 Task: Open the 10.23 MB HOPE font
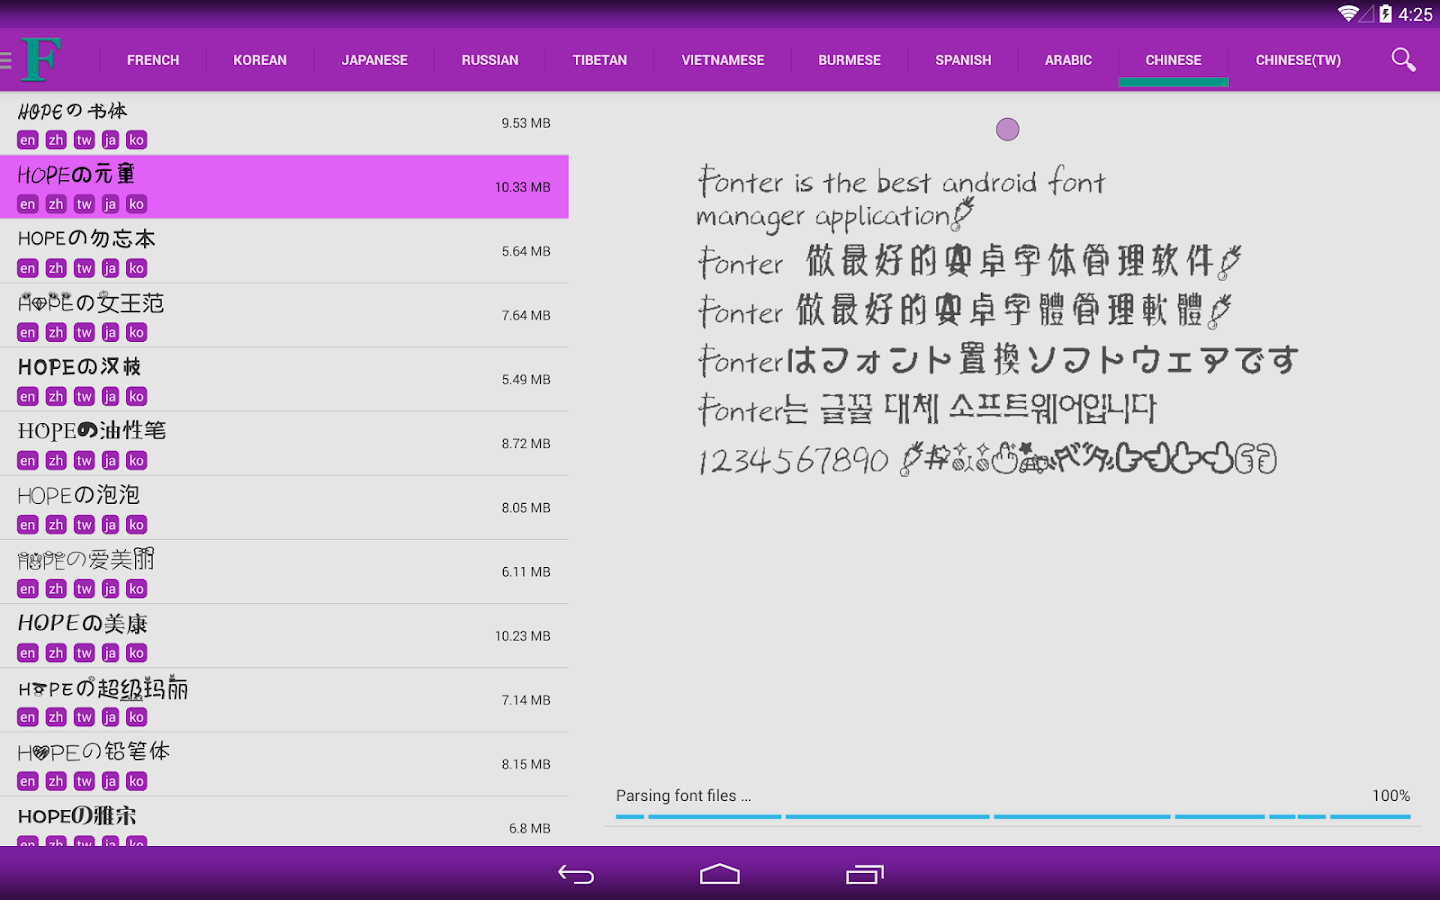(284, 635)
